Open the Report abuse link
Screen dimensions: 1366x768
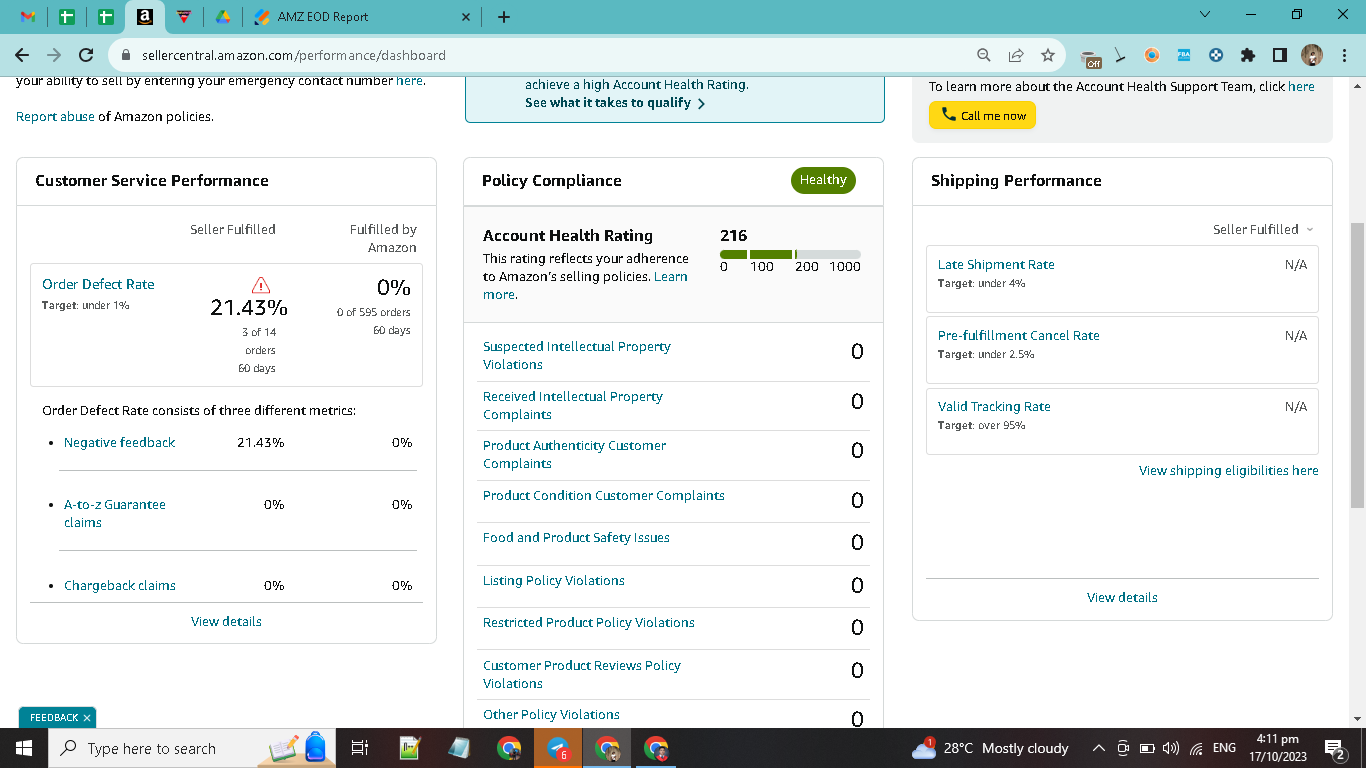click(55, 116)
